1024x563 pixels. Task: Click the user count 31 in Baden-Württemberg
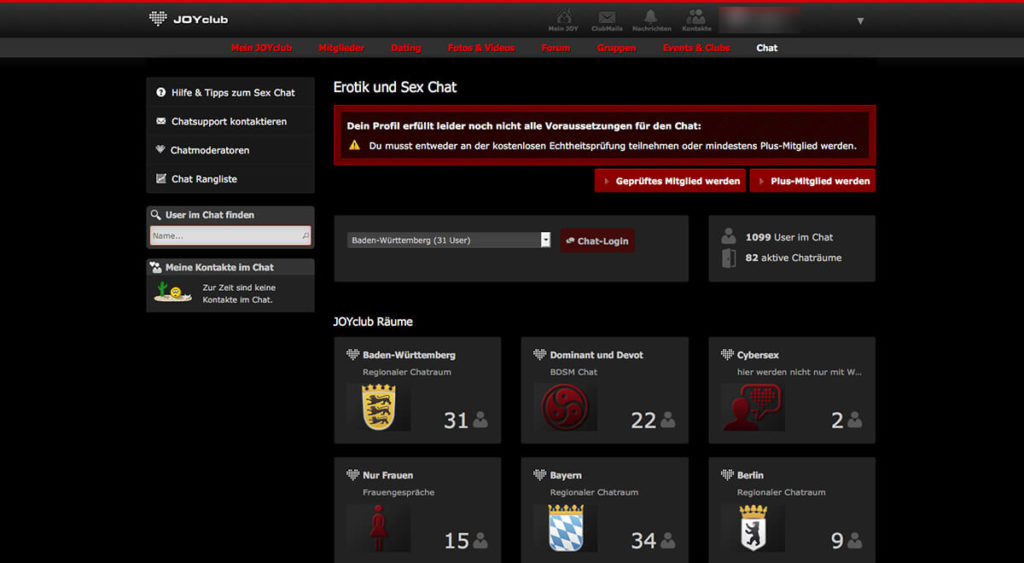pos(456,421)
